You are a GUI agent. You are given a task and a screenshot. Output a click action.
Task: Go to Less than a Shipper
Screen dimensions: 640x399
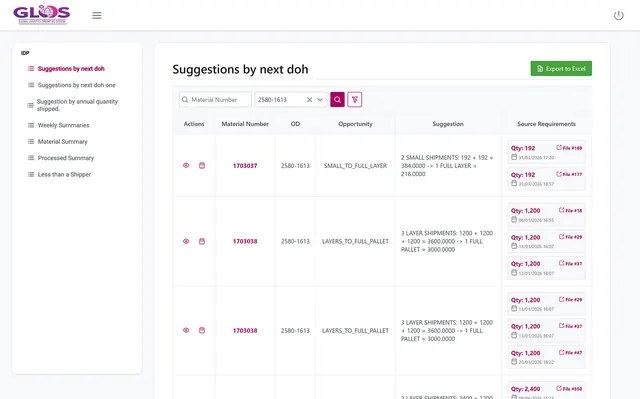(64, 174)
